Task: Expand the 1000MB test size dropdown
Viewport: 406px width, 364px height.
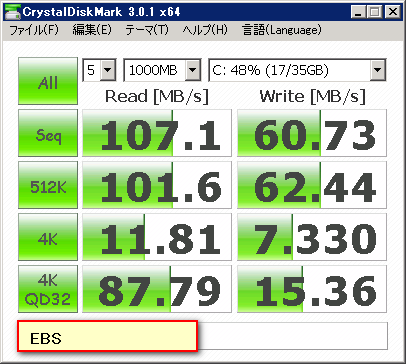Action: click(193, 70)
